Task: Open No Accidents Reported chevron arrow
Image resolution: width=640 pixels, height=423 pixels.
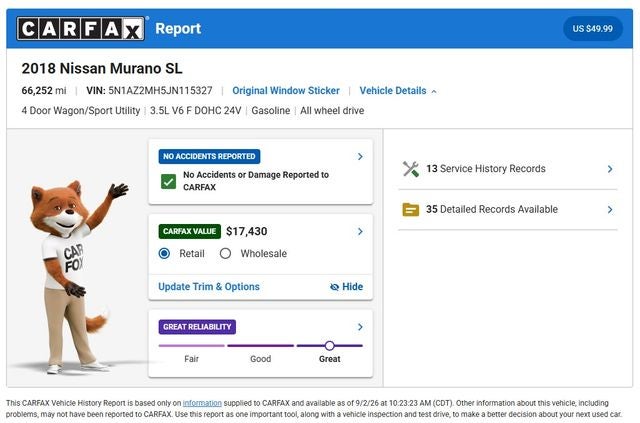Action: (x=360, y=156)
